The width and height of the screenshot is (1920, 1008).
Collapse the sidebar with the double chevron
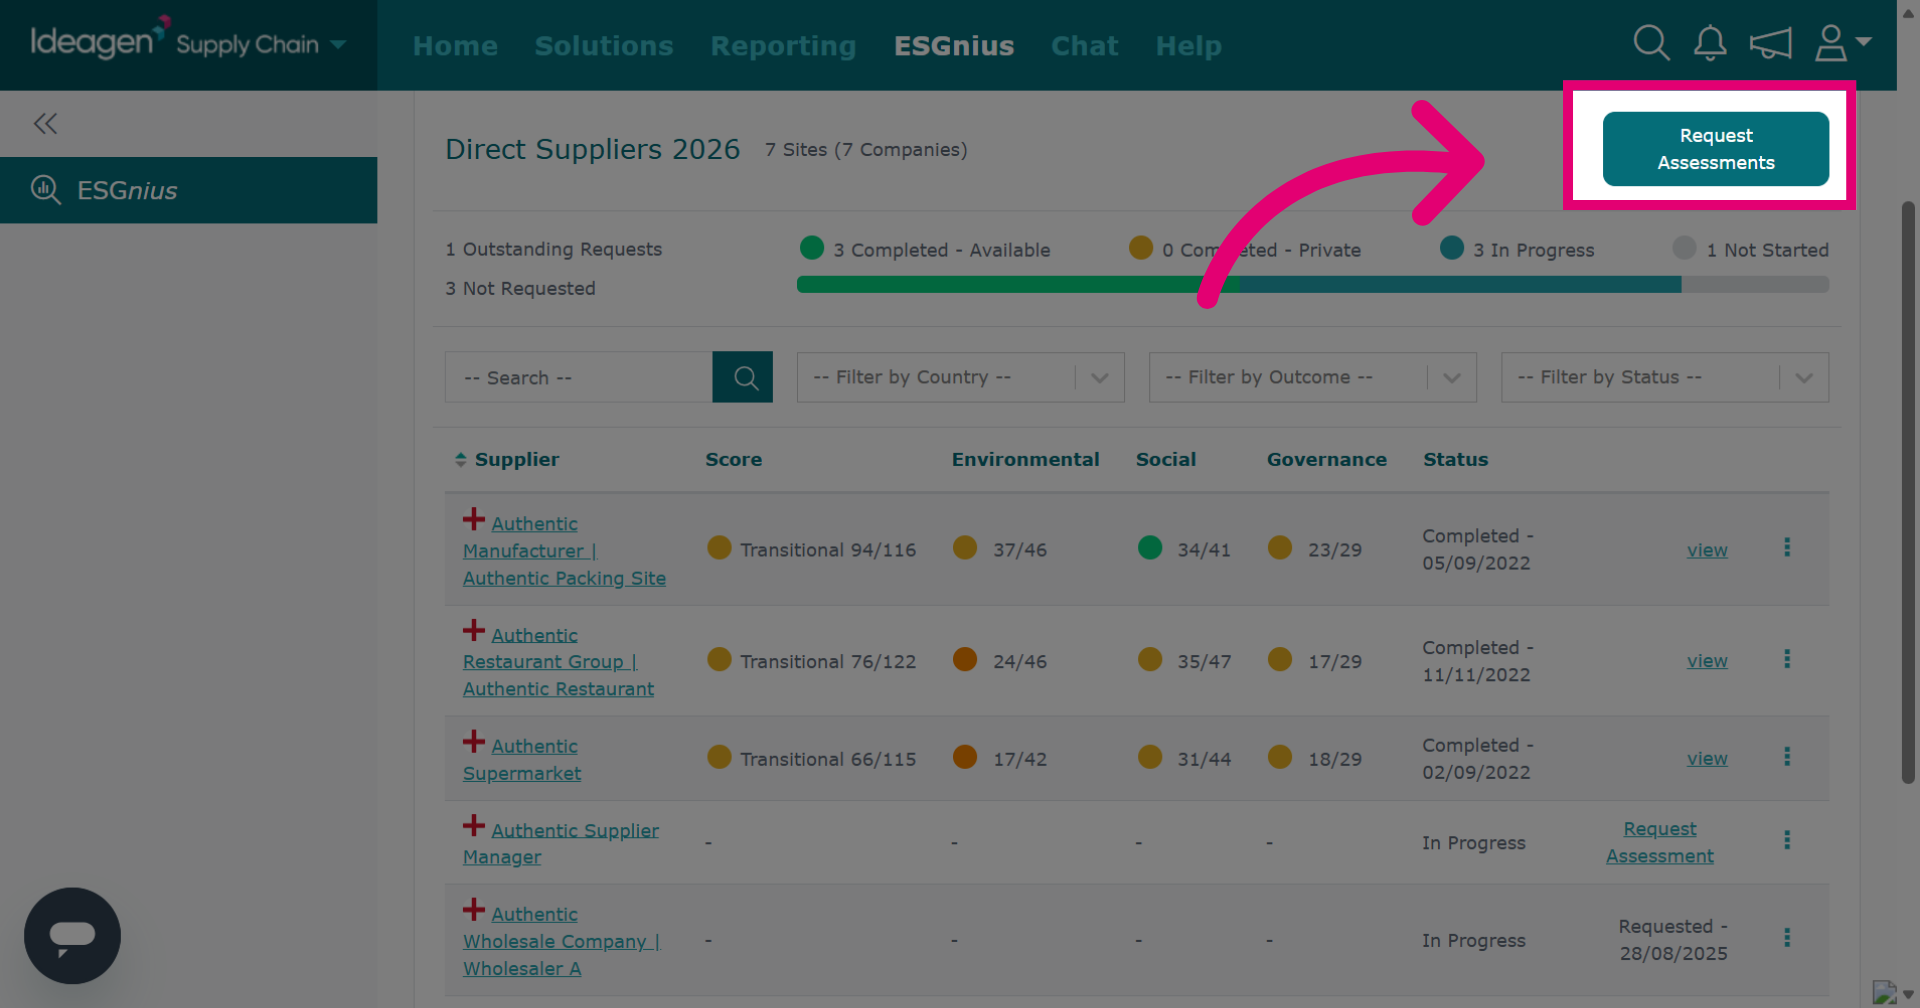(x=45, y=124)
